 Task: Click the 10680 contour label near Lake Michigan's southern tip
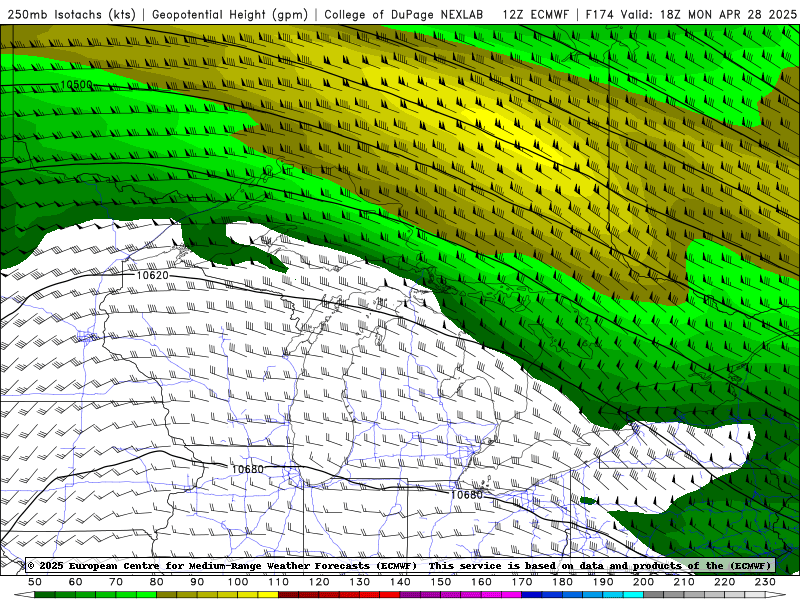(x=247, y=469)
